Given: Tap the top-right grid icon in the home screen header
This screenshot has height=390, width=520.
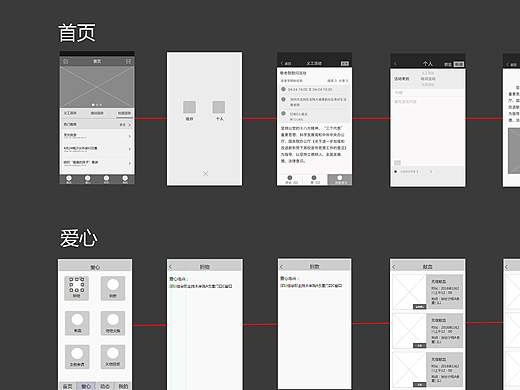Looking at the screenshot, I should [x=128, y=61].
